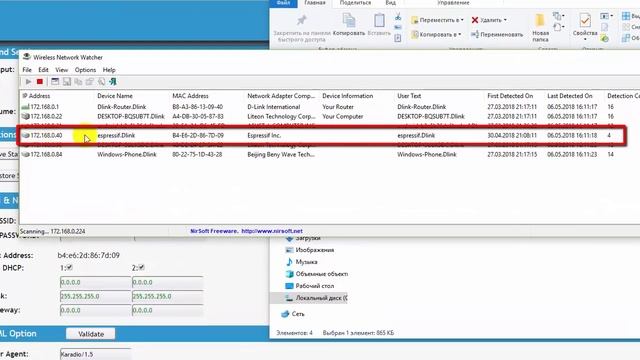
Task: Open the View menu
Action: point(62,70)
